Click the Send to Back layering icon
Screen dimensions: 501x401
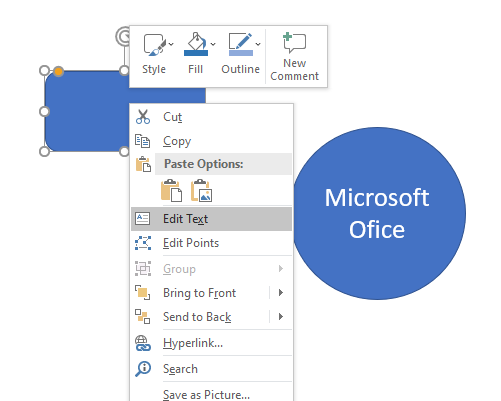pyautogui.click(x=143, y=317)
